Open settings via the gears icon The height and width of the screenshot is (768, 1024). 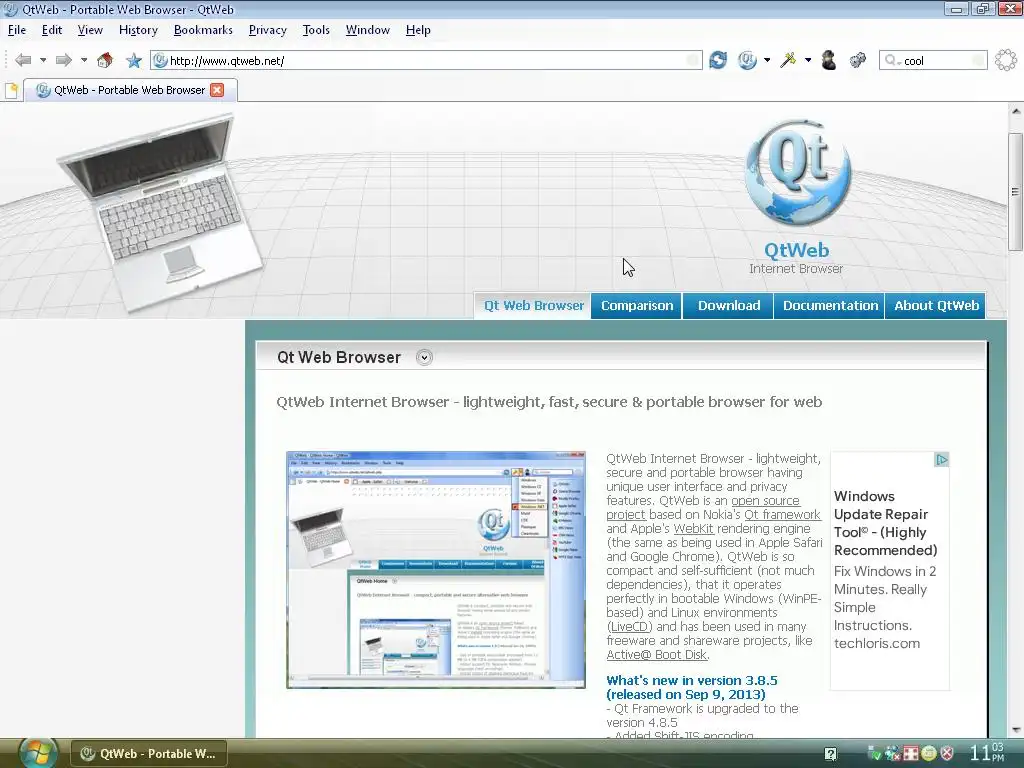(x=857, y=60)
